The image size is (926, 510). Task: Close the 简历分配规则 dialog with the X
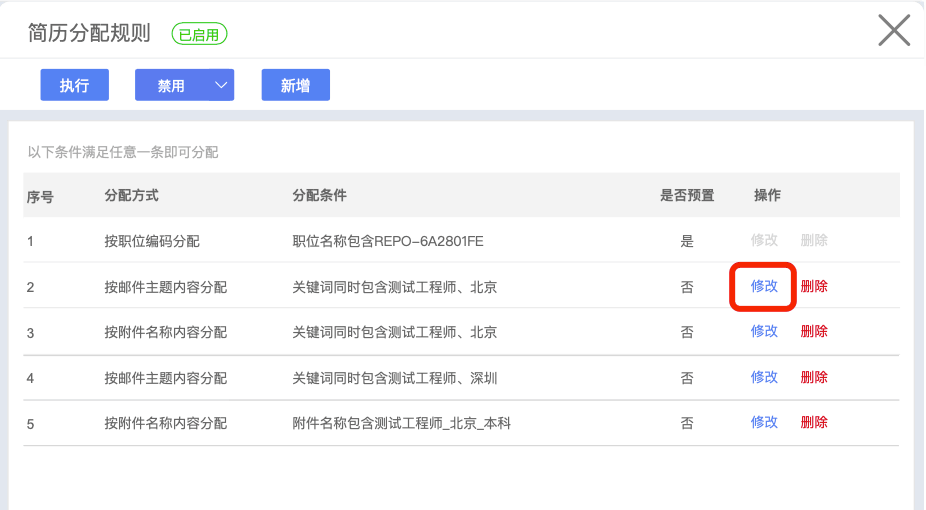click(893, 30)
